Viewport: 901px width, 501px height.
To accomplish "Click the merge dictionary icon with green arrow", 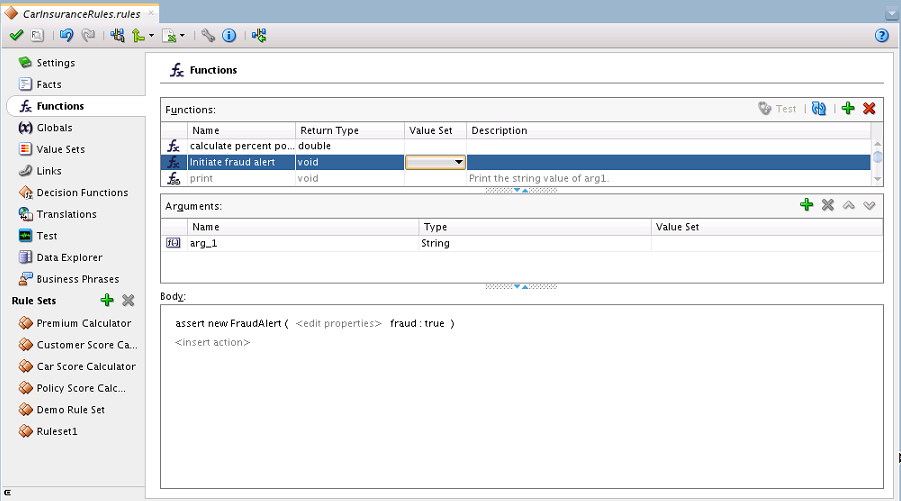I will pyautogui.click(x=259, y=36).
